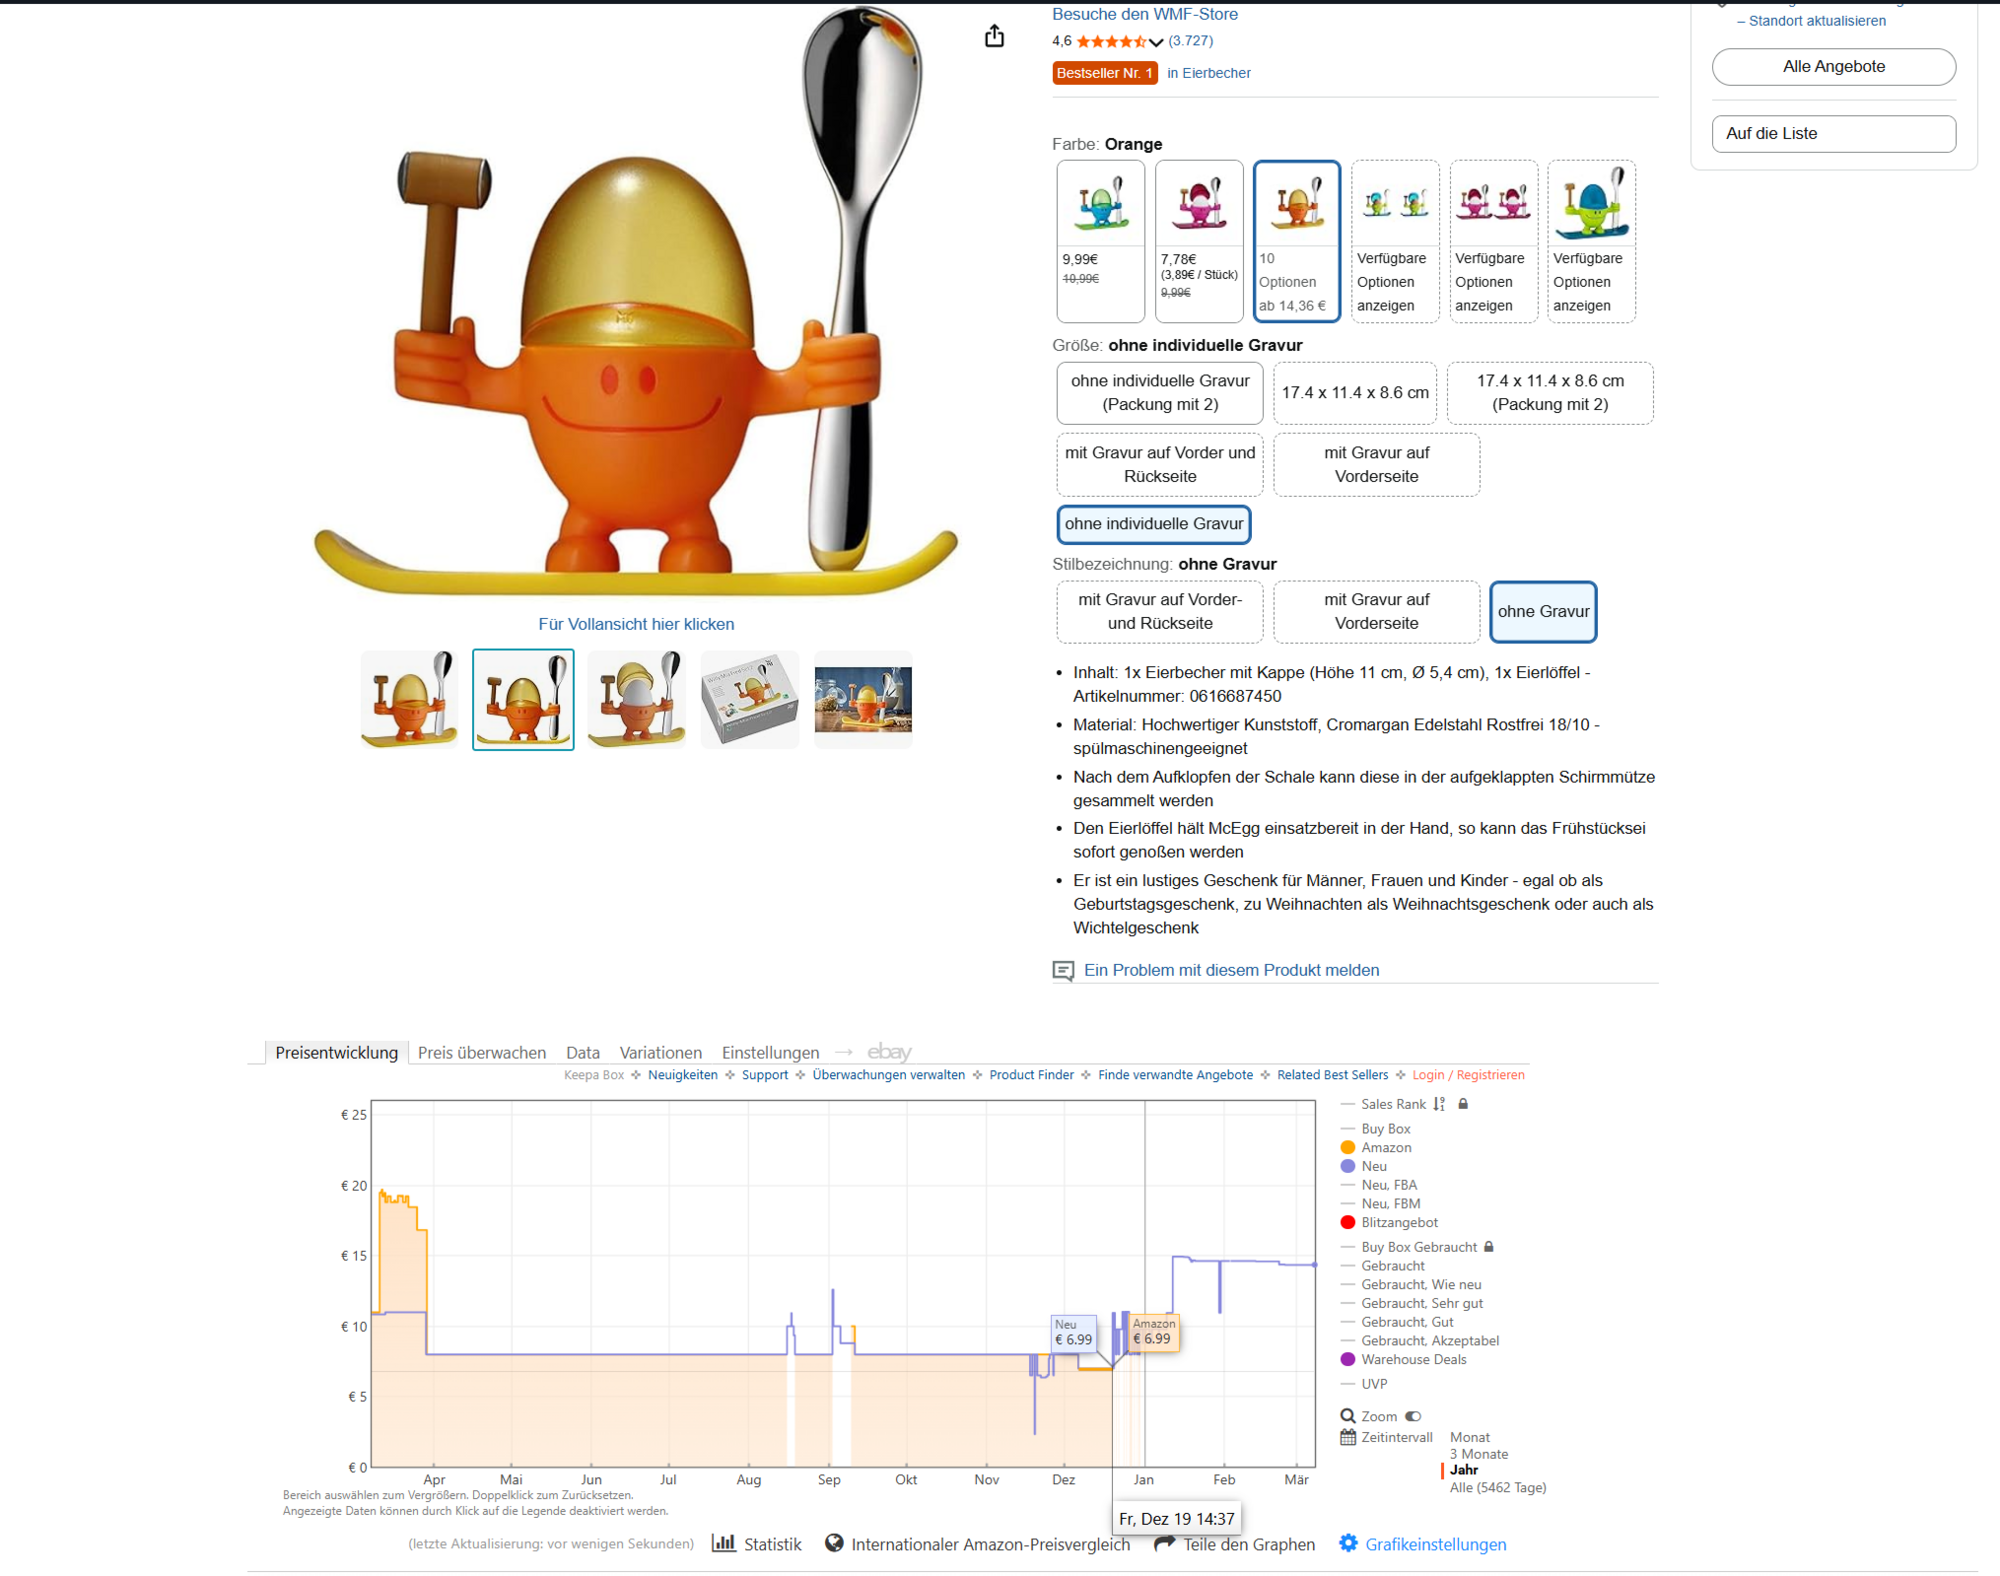Screen dimensions: 2000x1576
Task: Click the globe icon for international price comparison
Action: 834,1543
